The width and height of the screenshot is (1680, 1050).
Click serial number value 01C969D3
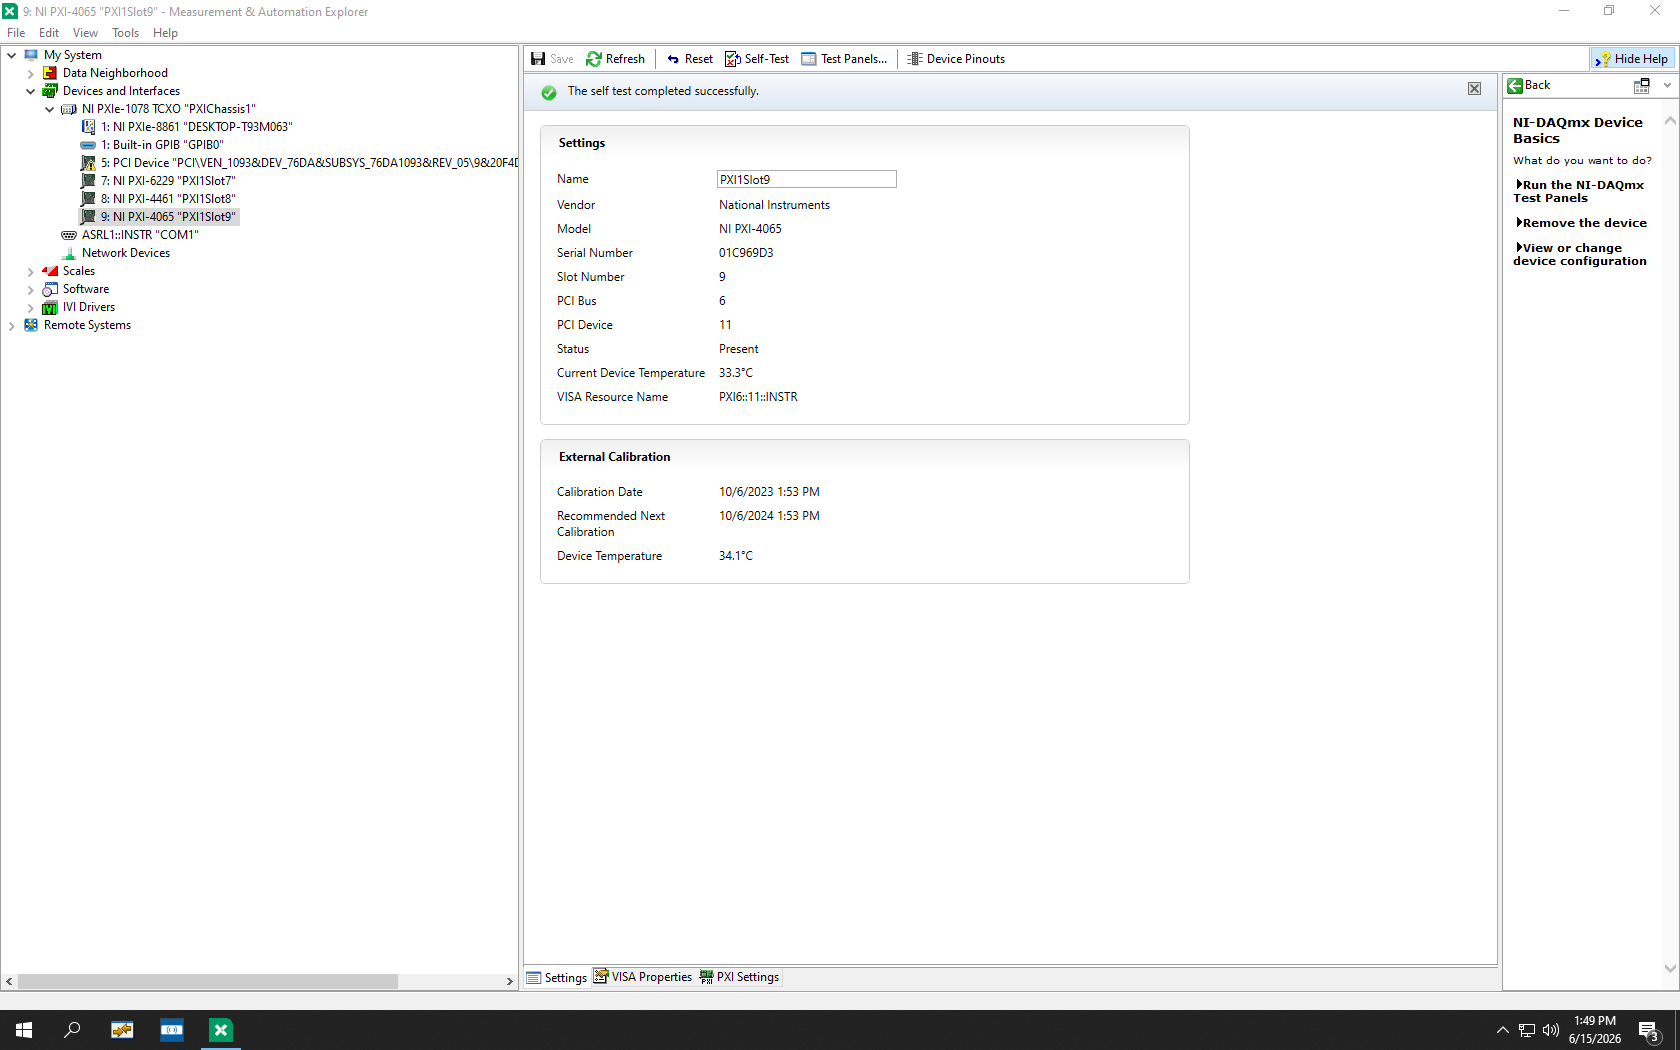tap(746, 253)
